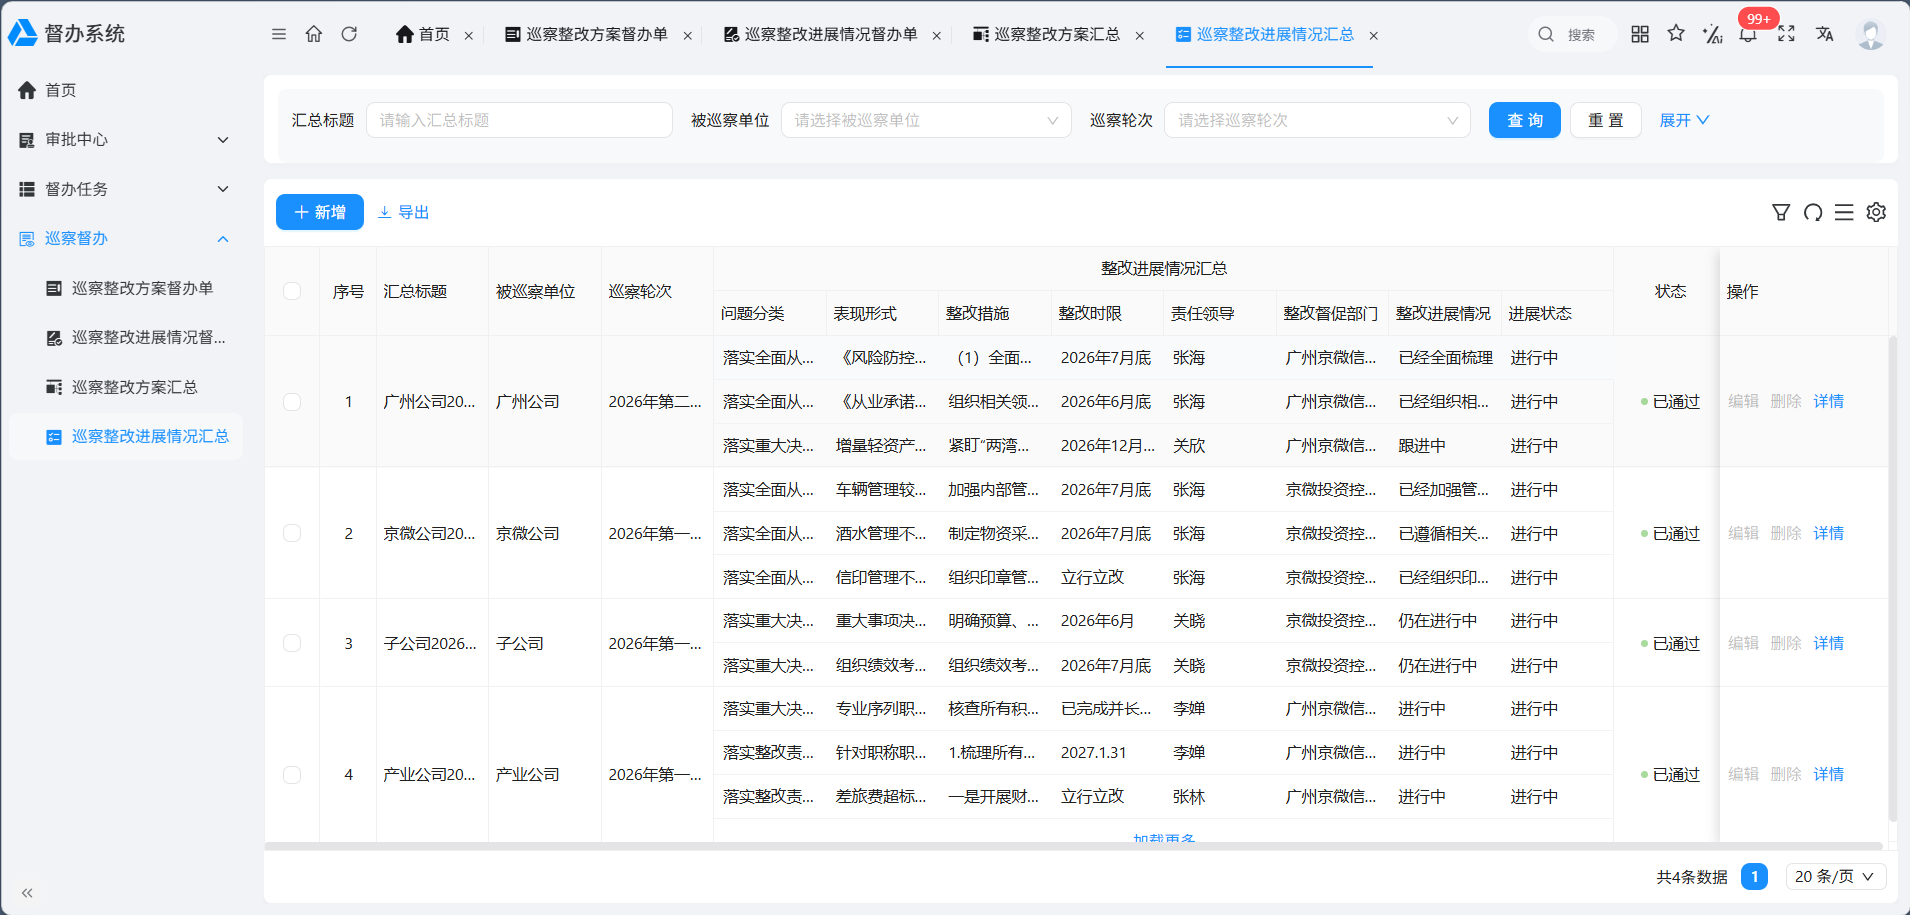Open the 被巡察单位 dropdown
This screenshot has height=915, width=1910.
[926, 120]
